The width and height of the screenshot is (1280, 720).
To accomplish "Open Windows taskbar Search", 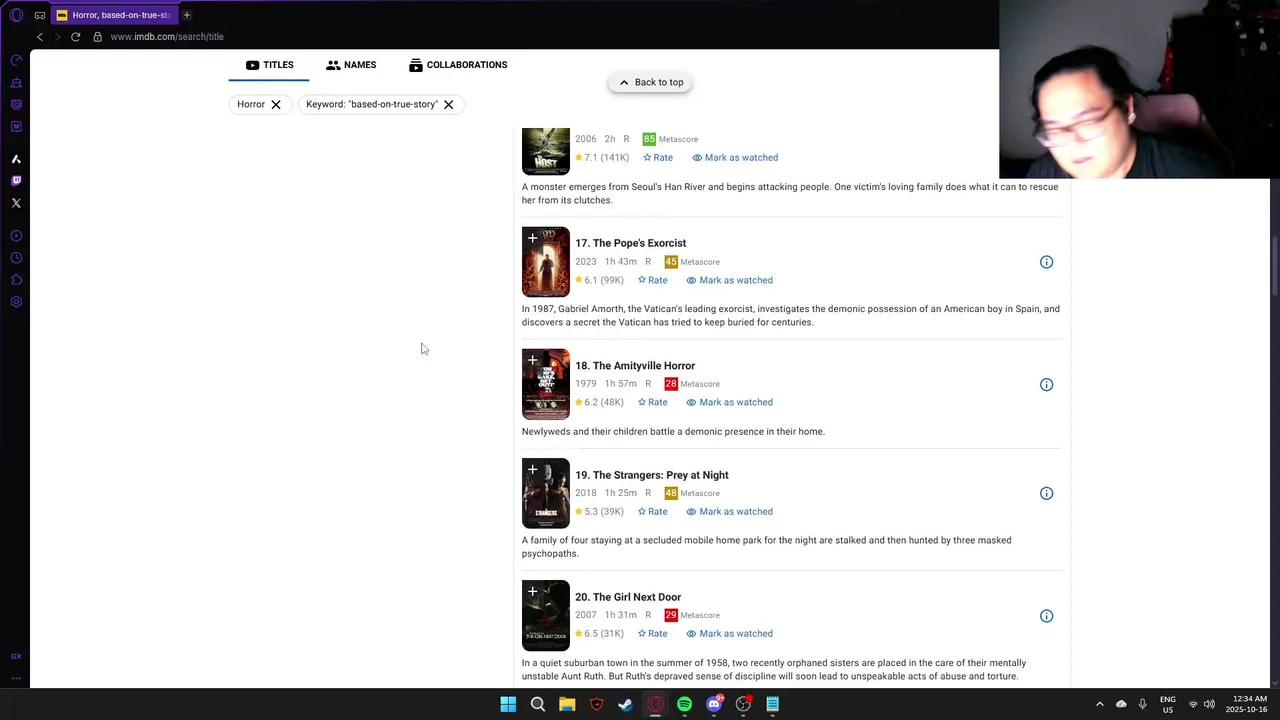I will point(537,704).
